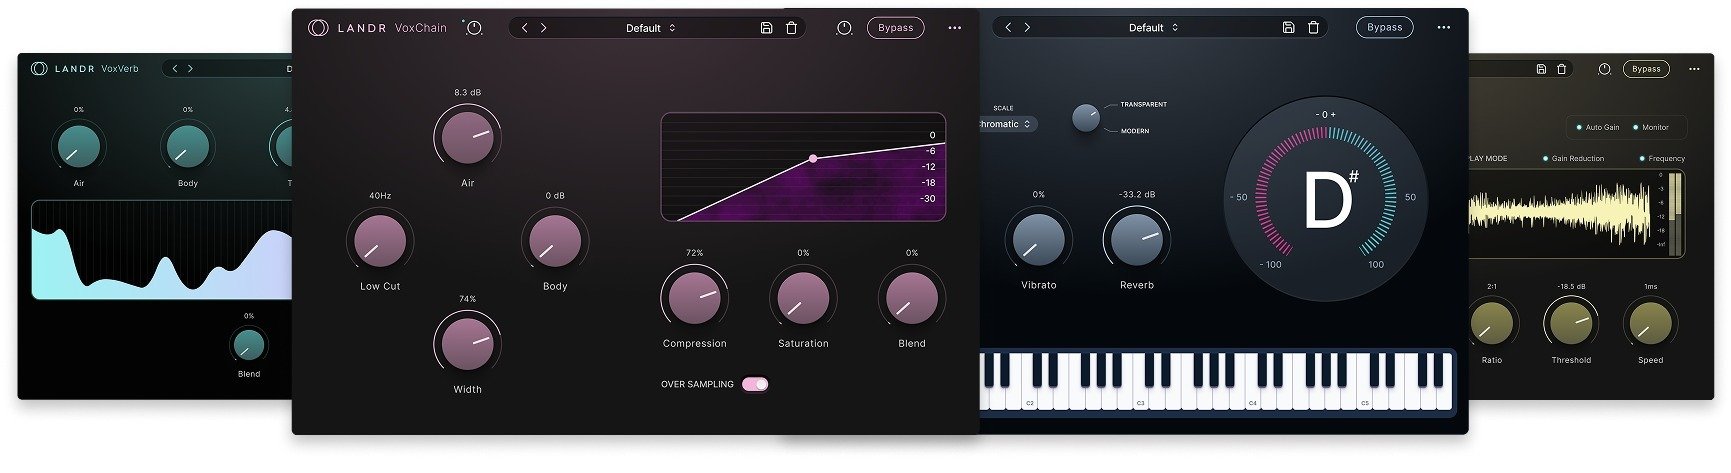Save the current preset in VoxChain
This screenshot has width=1731, height=473.
tap(766, 28)
